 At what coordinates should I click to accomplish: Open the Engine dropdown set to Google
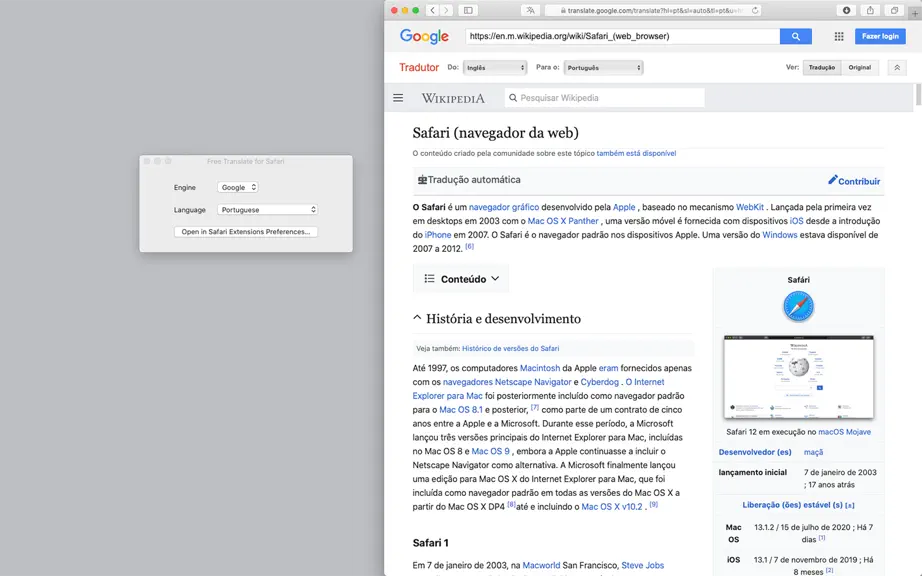click(238, 187)
